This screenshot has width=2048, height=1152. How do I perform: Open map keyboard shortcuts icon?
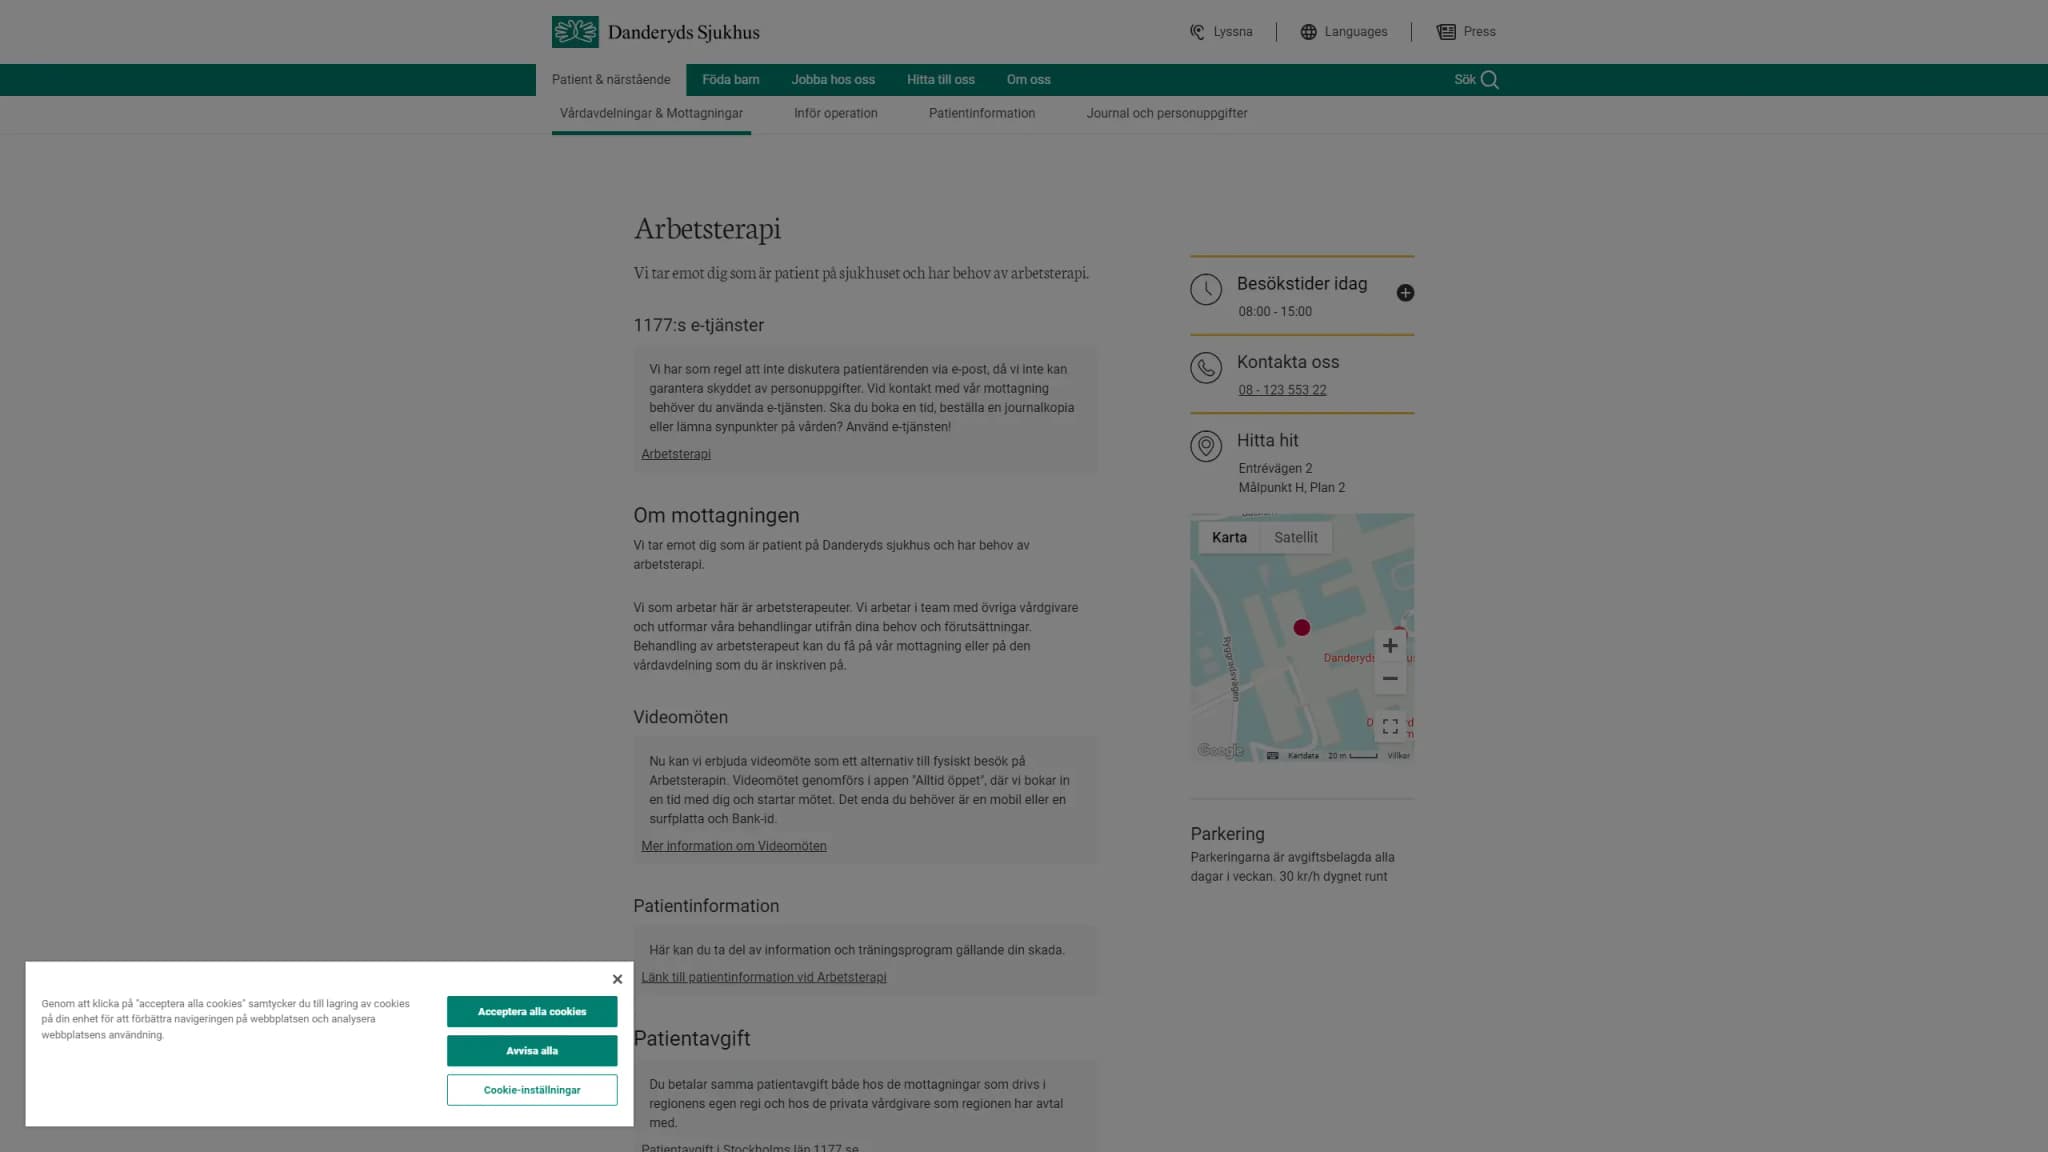point(1273,756)
